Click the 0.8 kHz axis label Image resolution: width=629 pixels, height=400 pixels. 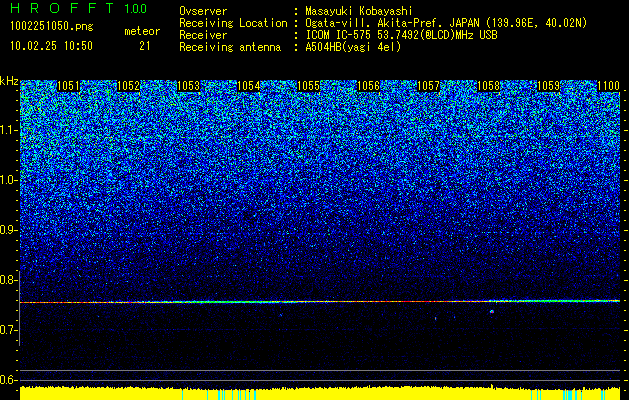tap(8, 280)
